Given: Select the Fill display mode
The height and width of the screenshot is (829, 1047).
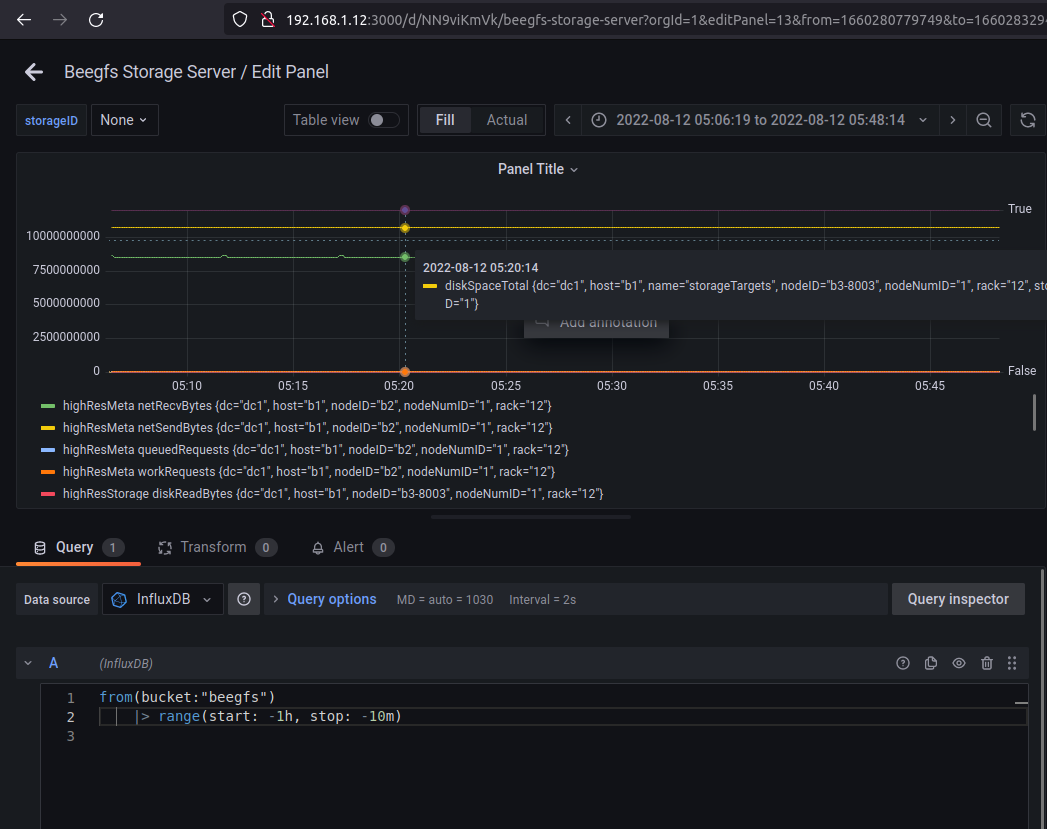Looking at the screenshot, I should 445,120.
